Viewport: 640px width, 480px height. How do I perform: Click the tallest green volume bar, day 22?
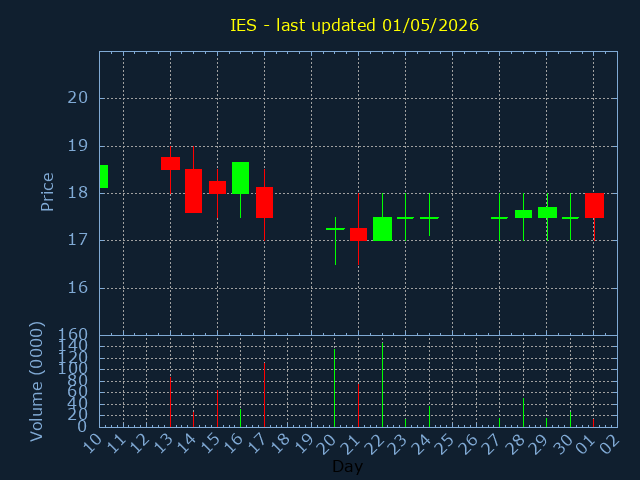(x=382, y=385)
